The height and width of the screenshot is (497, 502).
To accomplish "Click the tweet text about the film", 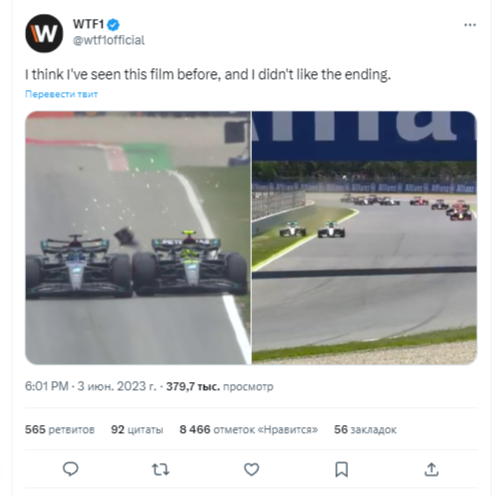I will coord(208,74).
